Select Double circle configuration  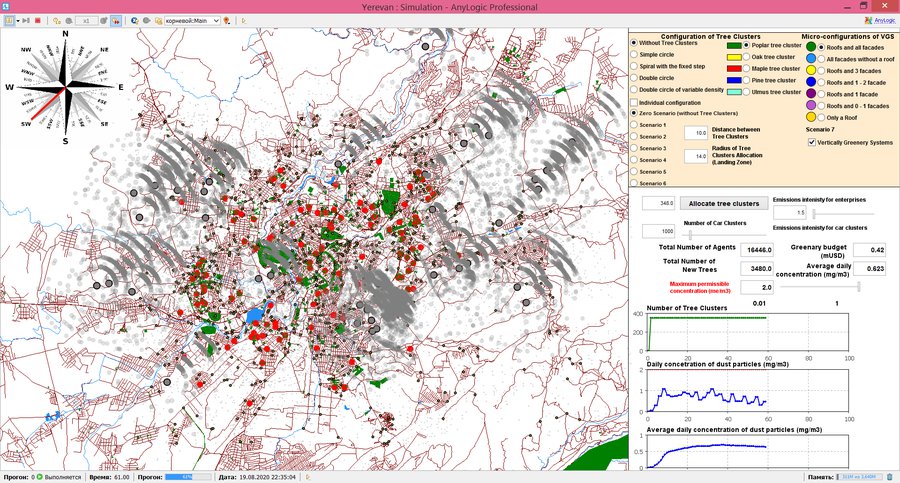(634, 78)
